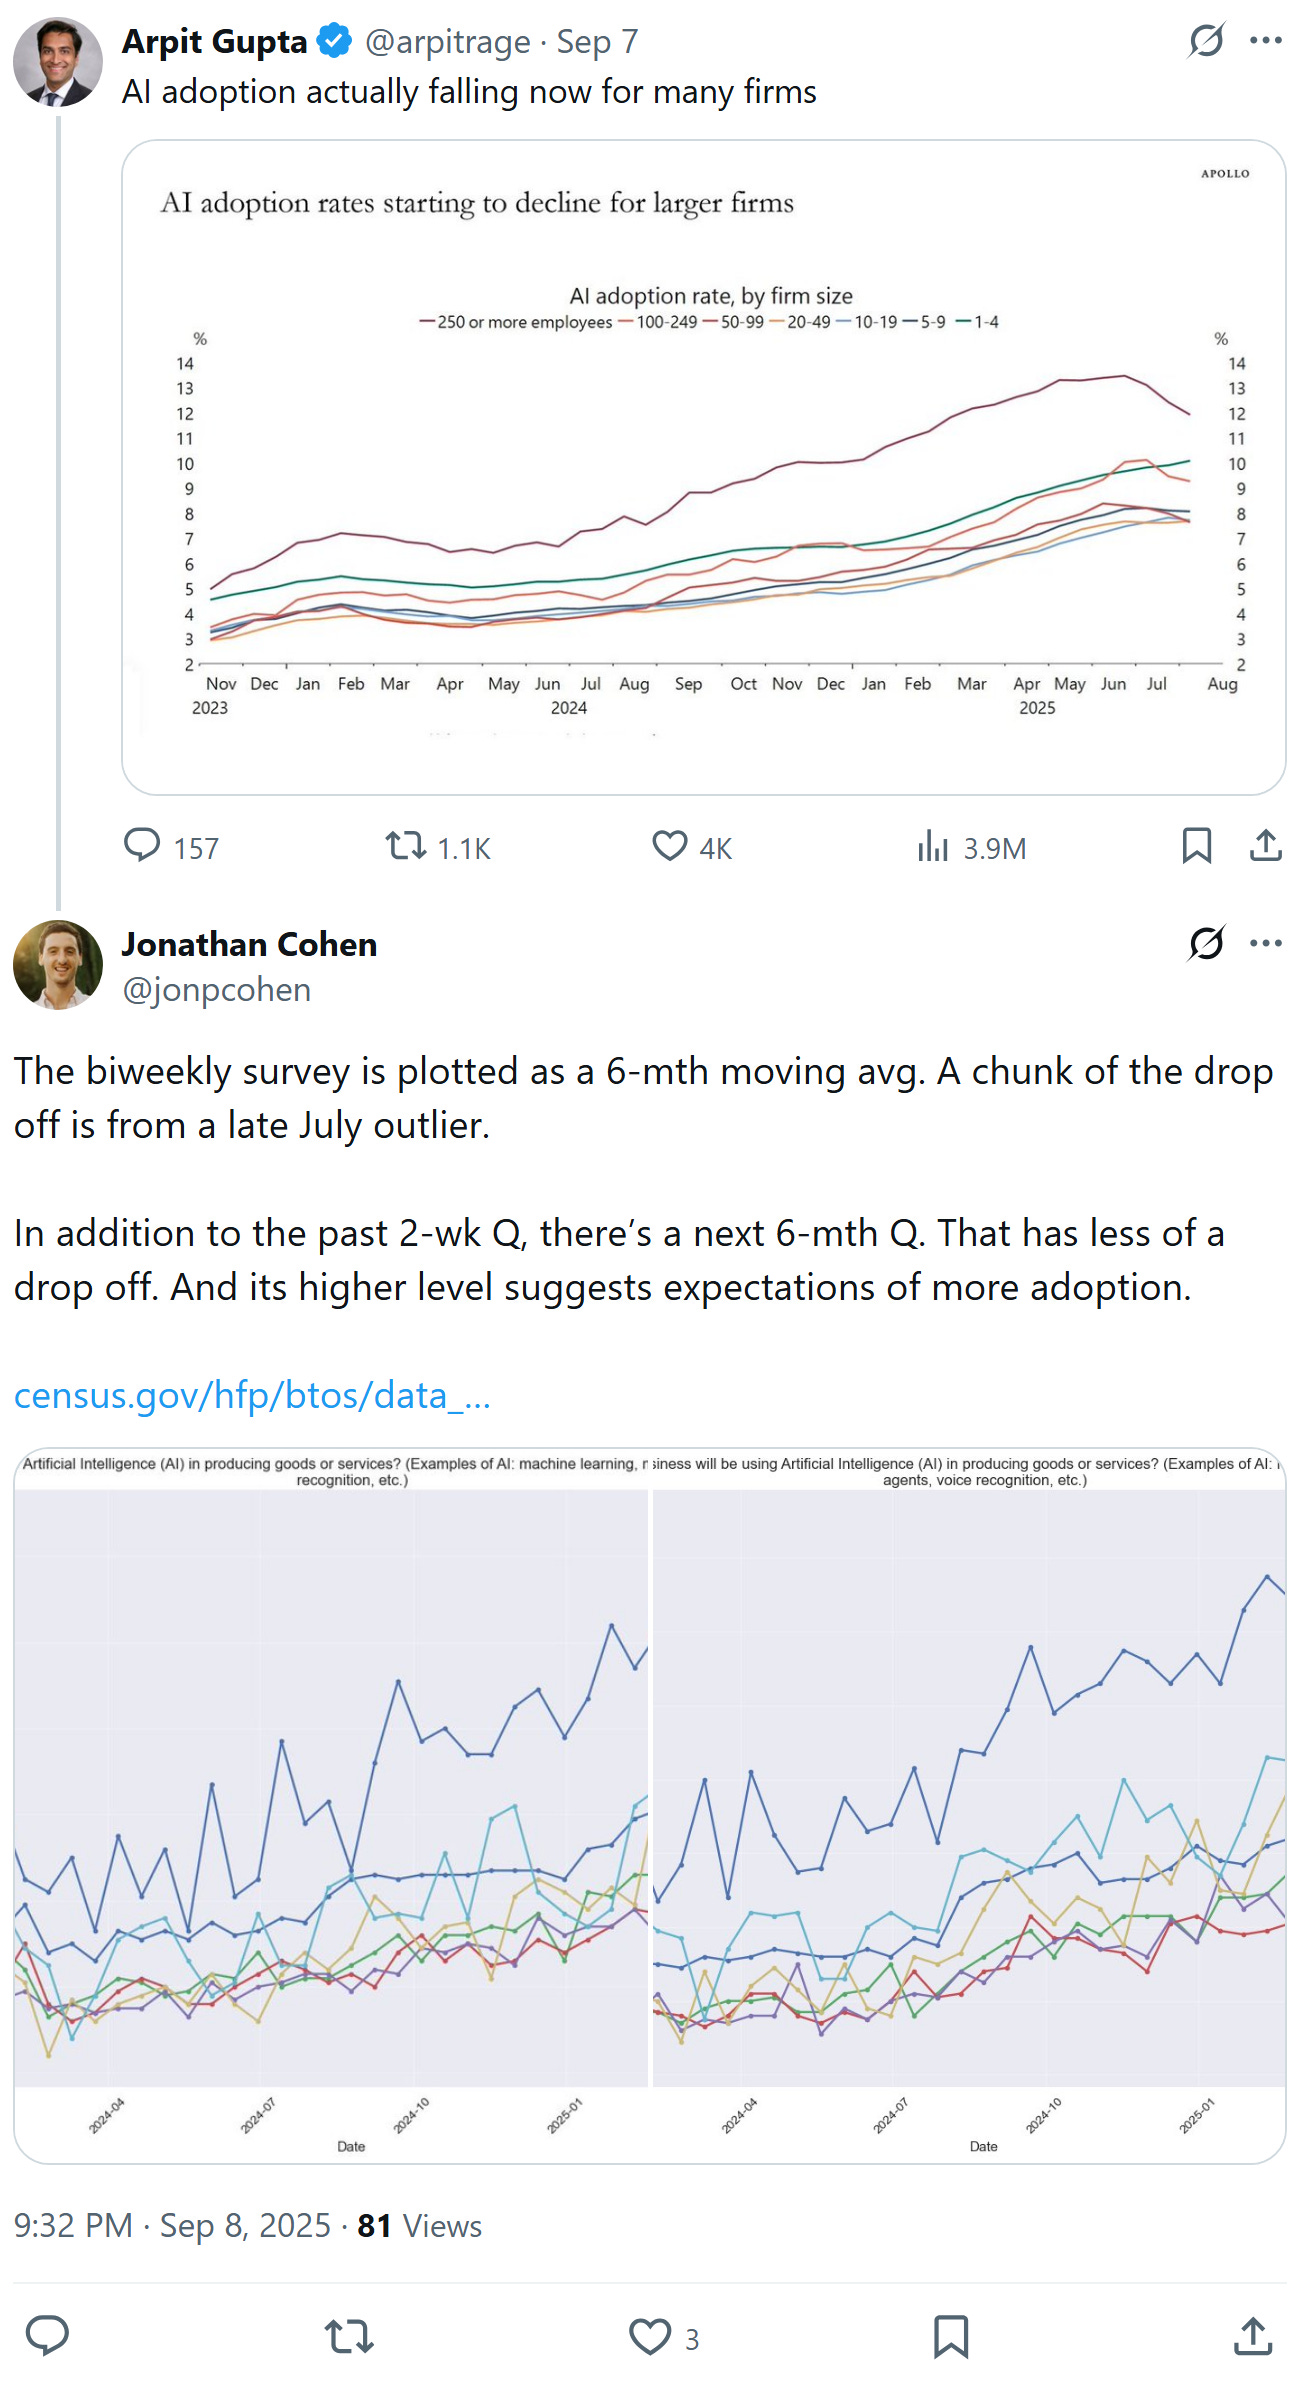Reply to Arpit's post with 157 replies
The height and width of the screenshot is (2384, 1316).
(142, 846)
